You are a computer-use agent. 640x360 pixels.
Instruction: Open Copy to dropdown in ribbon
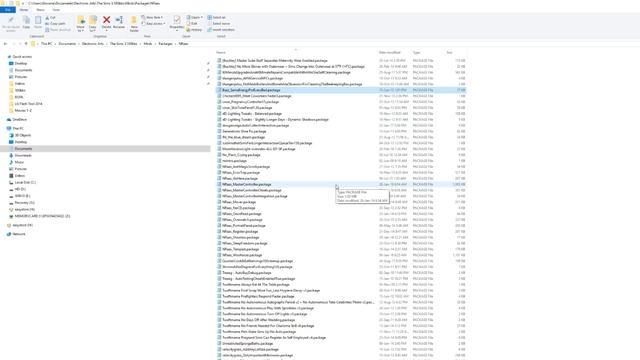[x=93, y=23]
